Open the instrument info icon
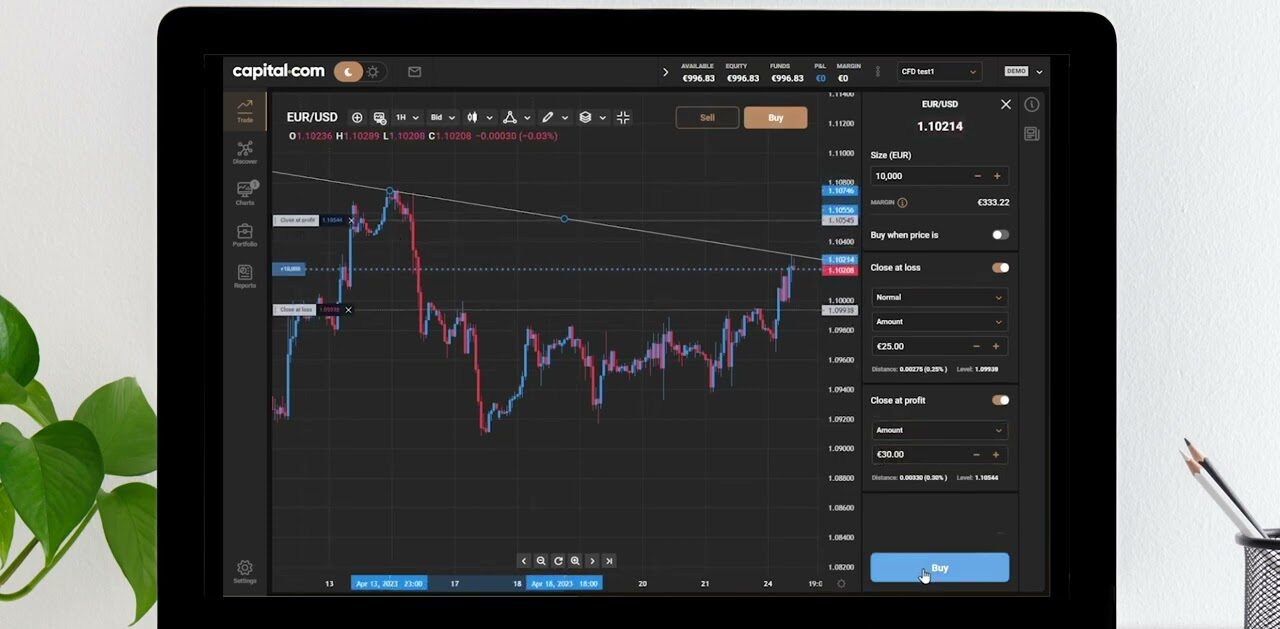This screenshot has width=1280, height=629. tap(1032, 104)
